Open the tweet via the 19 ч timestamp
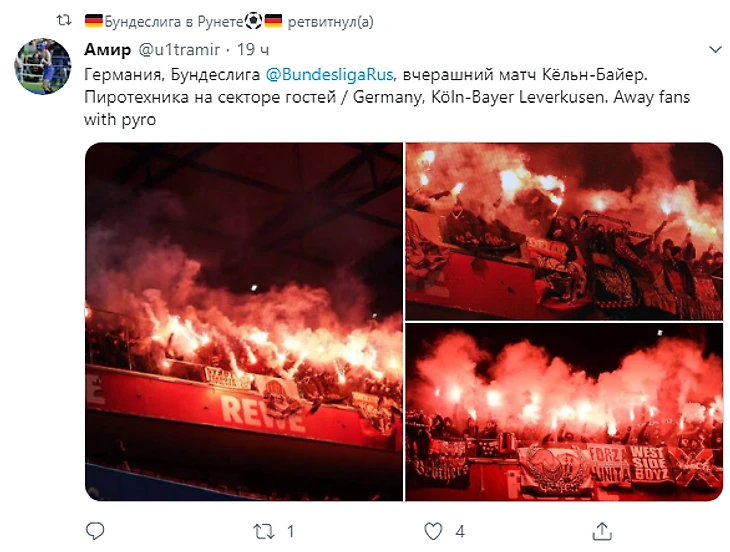Image resolution: width=730 pixels, height=552 pixels. tap(253, 49)
